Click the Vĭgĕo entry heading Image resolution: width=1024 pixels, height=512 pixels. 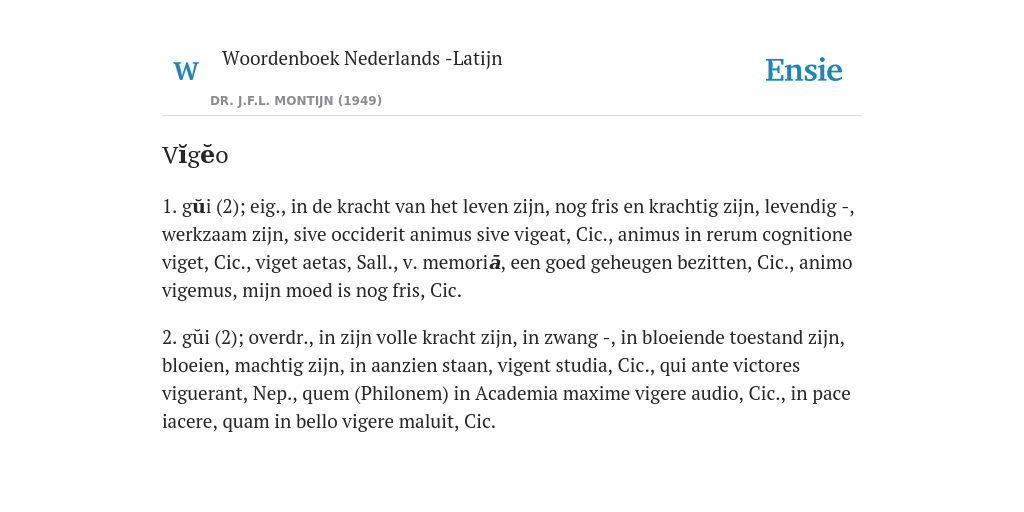click(x=195, y=155)
